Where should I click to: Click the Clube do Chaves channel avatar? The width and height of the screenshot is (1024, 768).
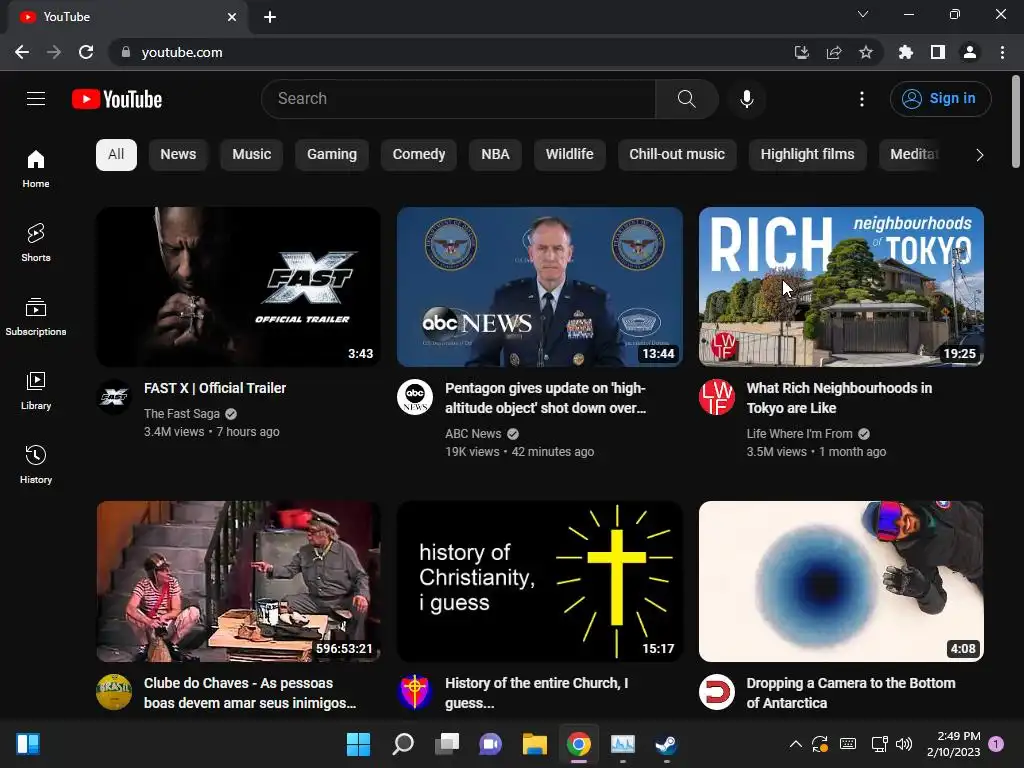[x=114, y=692]
